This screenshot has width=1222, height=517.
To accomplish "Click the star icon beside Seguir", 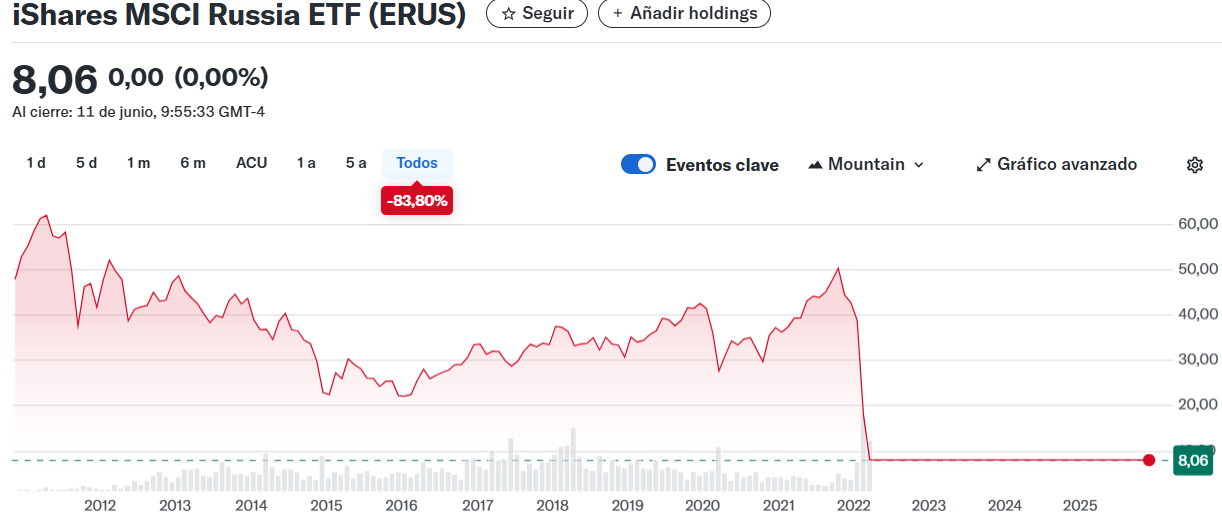I will (508, 14).
